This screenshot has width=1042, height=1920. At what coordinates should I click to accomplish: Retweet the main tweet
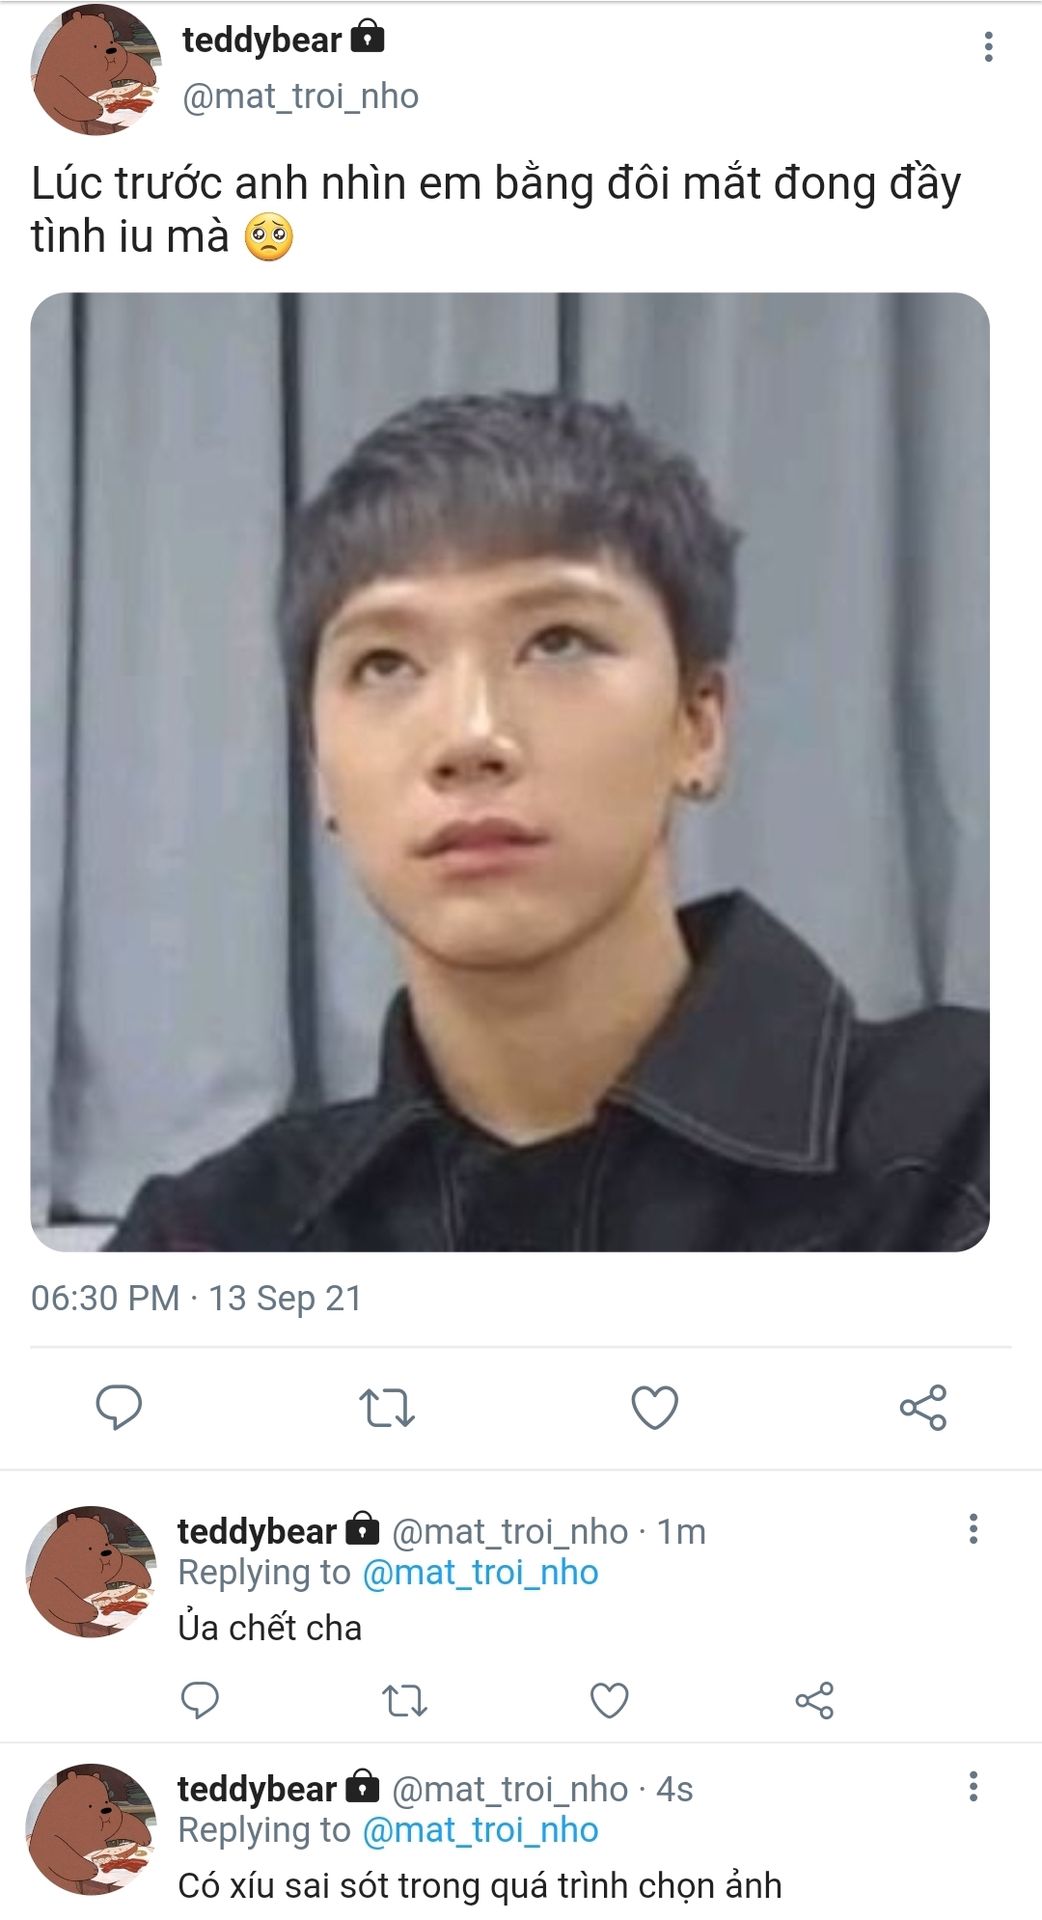click(387, 1407)
